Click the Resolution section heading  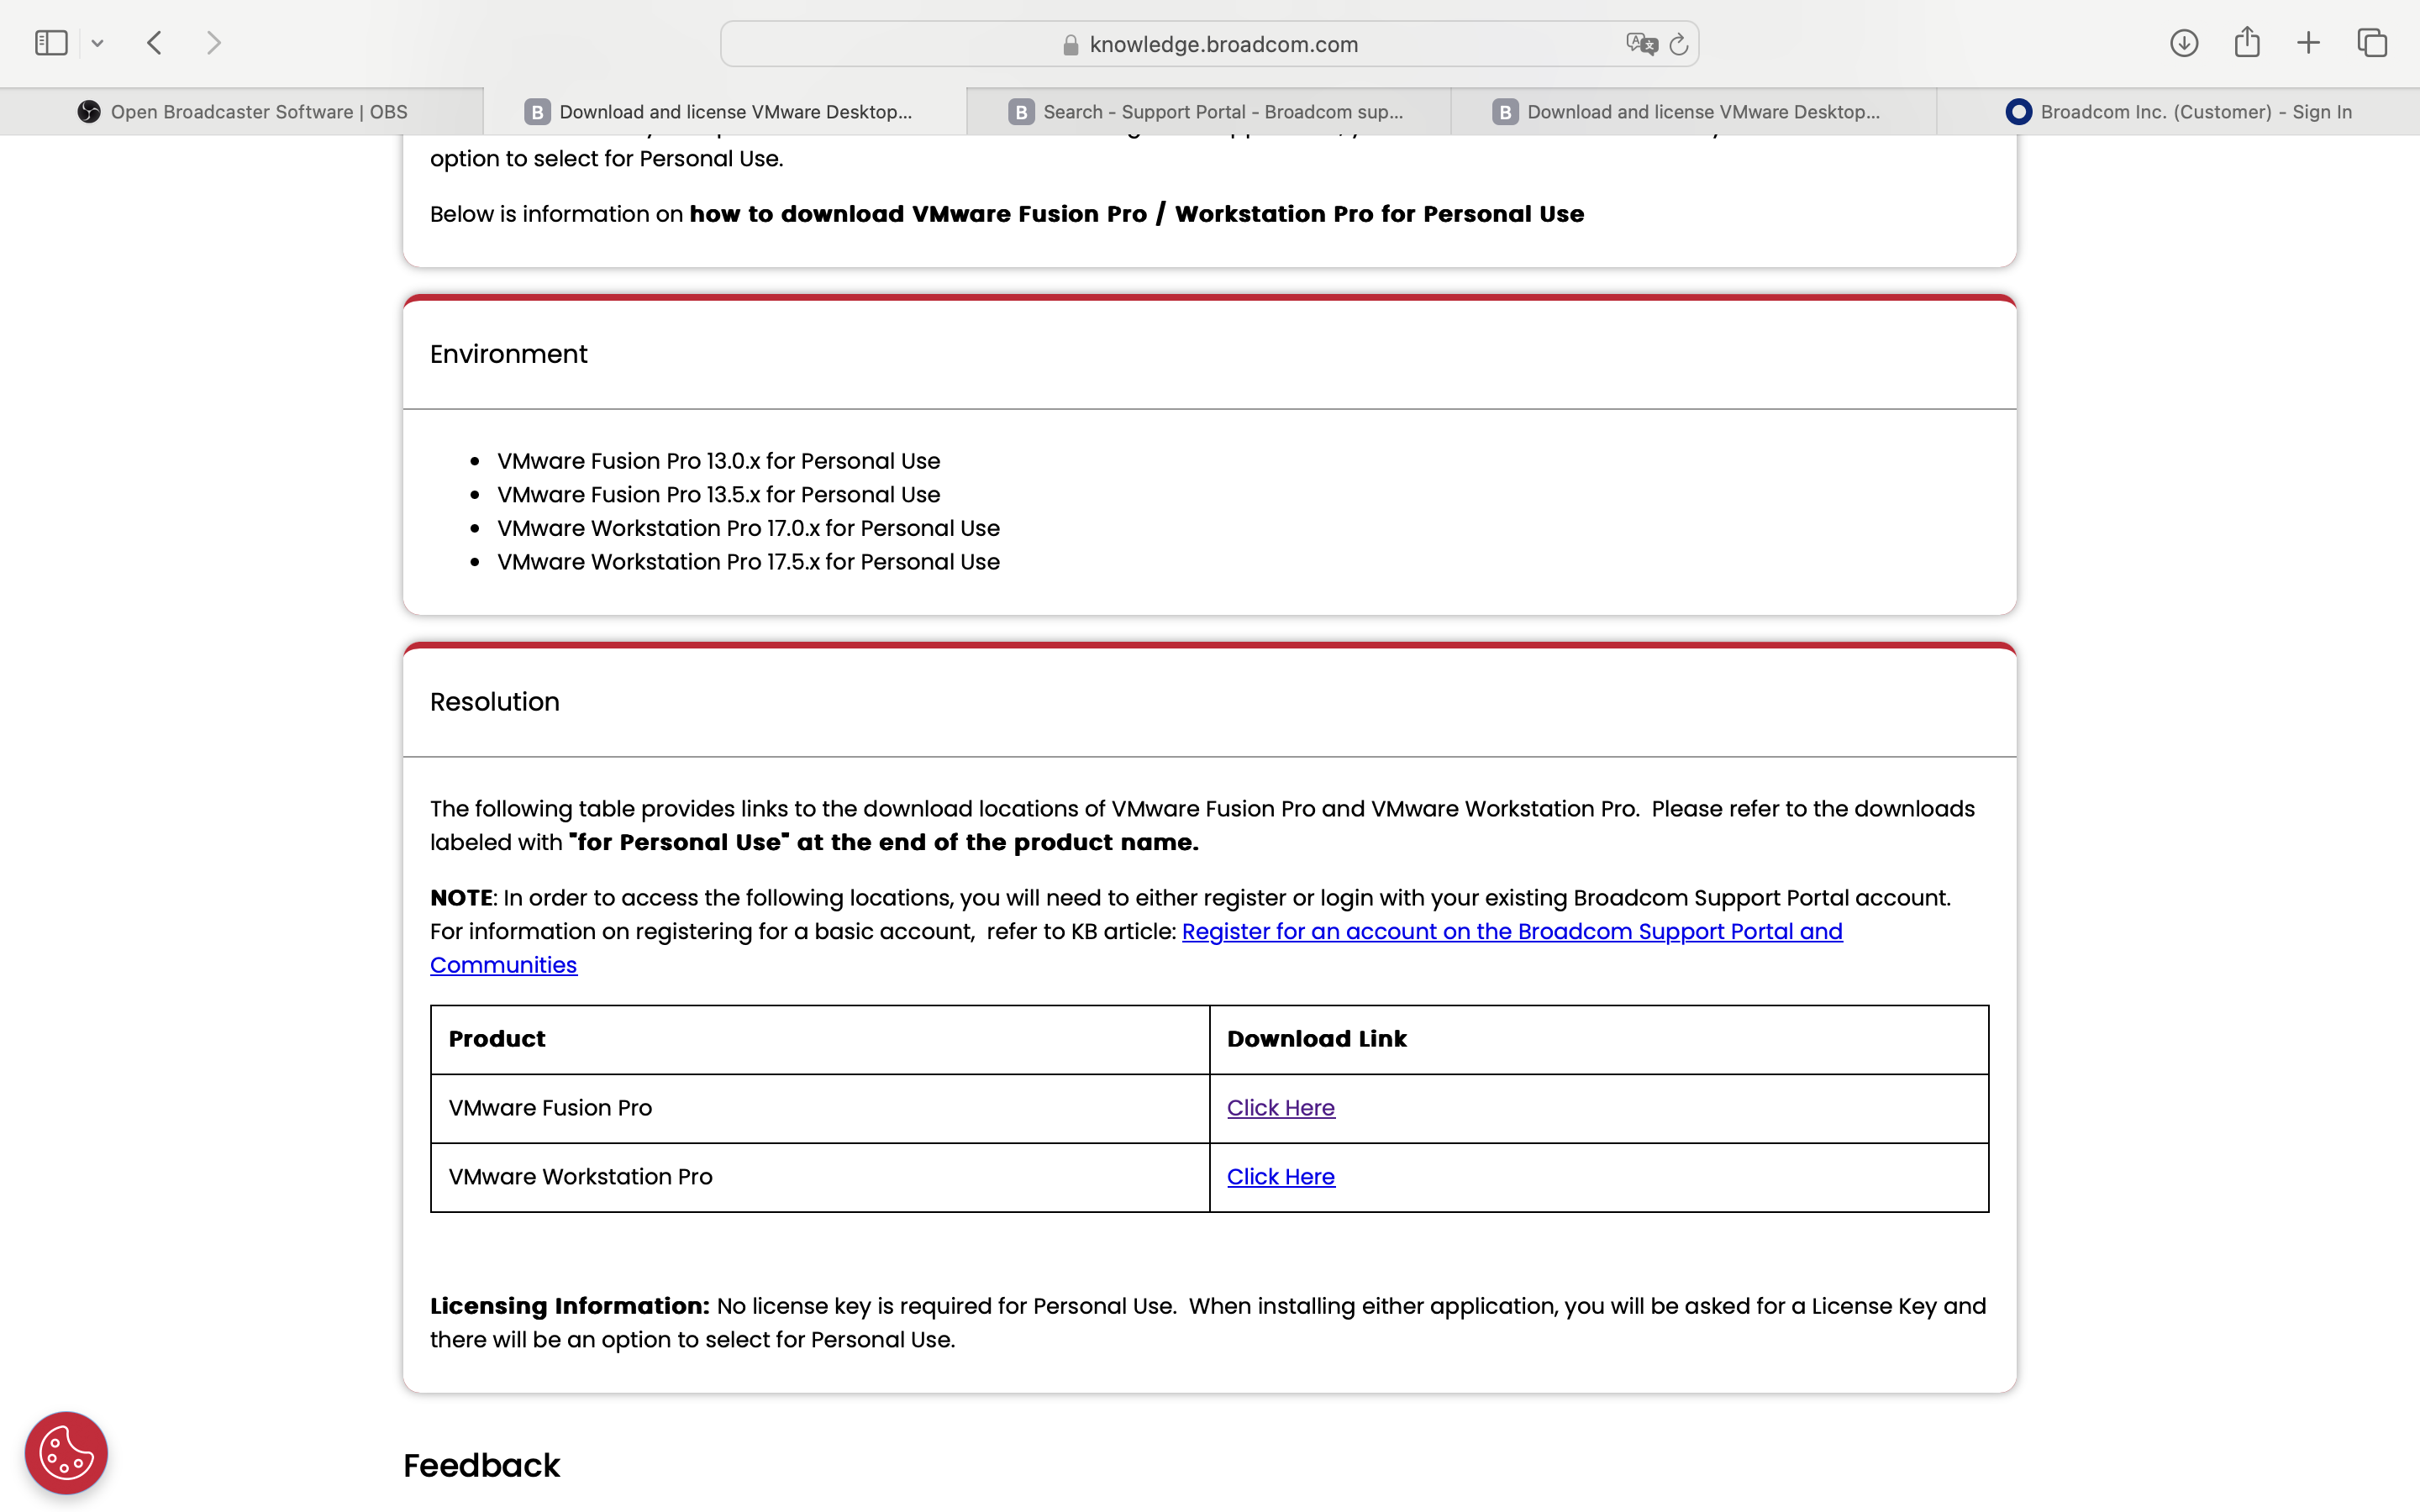click(495, 702)
